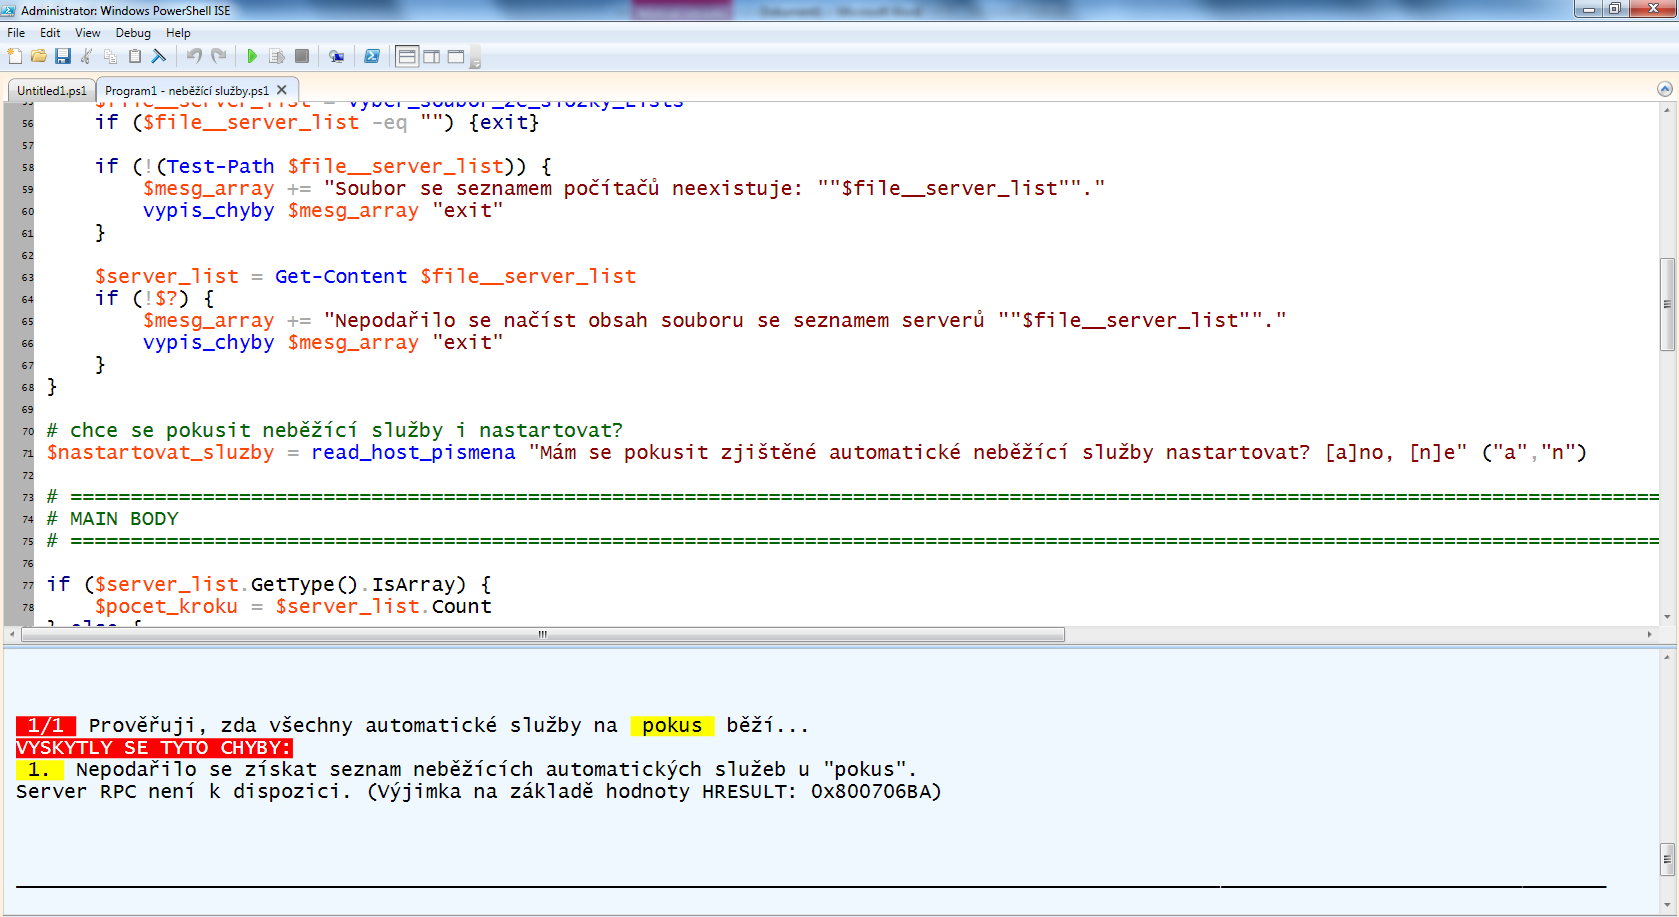Click 'vypis_chyby' call on line 66

coord(208,342)
